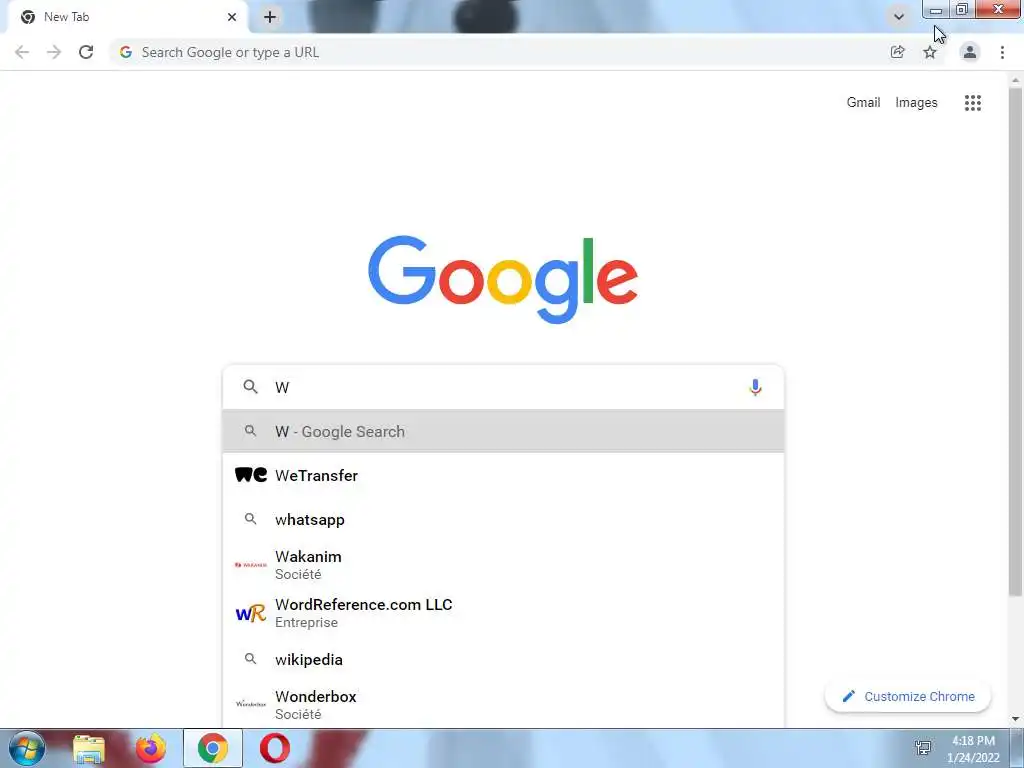The image size is (1024, 768).
Task: Click the scrollbar down arrow
Action: pyautogui.click(x=1015, y=719)
